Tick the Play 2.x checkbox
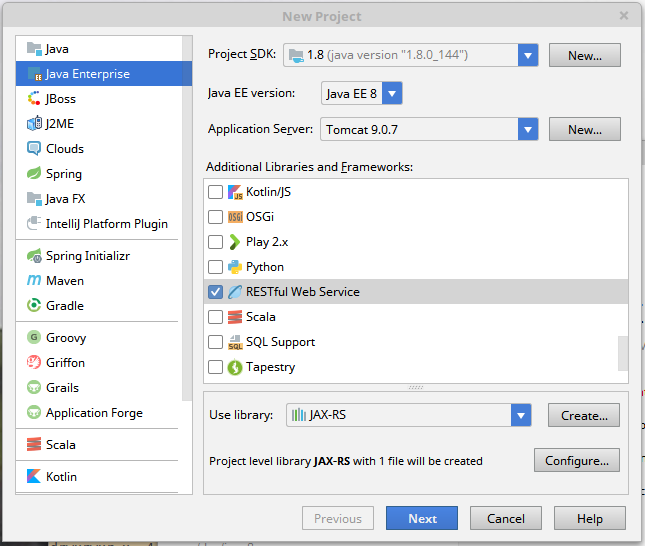Viewport: 645px width, 546px height. 216,242
